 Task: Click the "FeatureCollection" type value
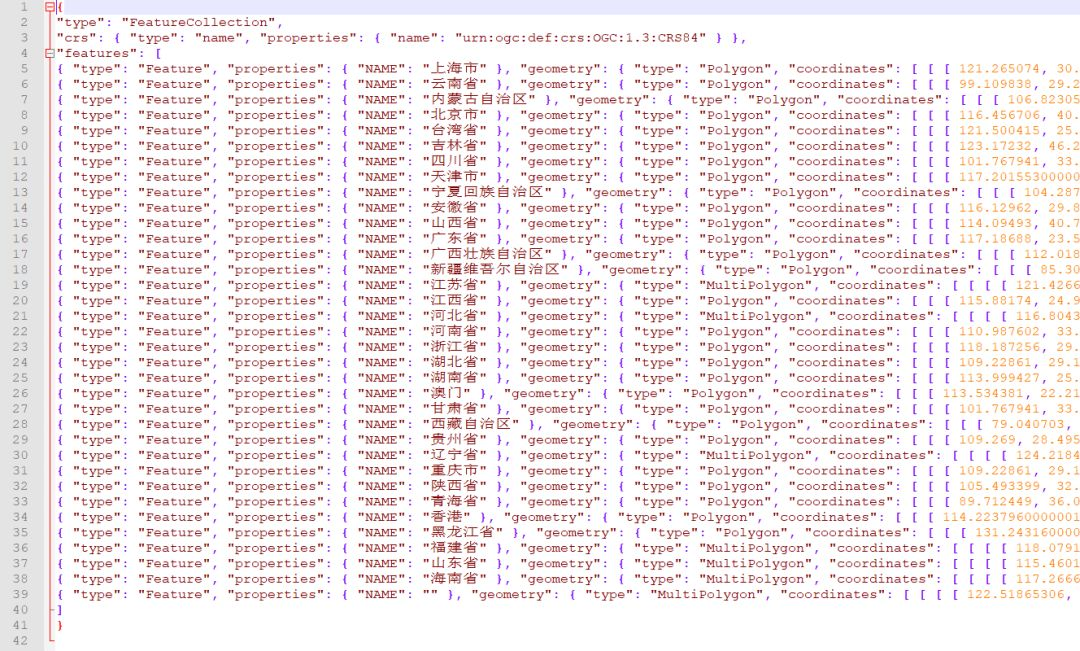[197, 22]
